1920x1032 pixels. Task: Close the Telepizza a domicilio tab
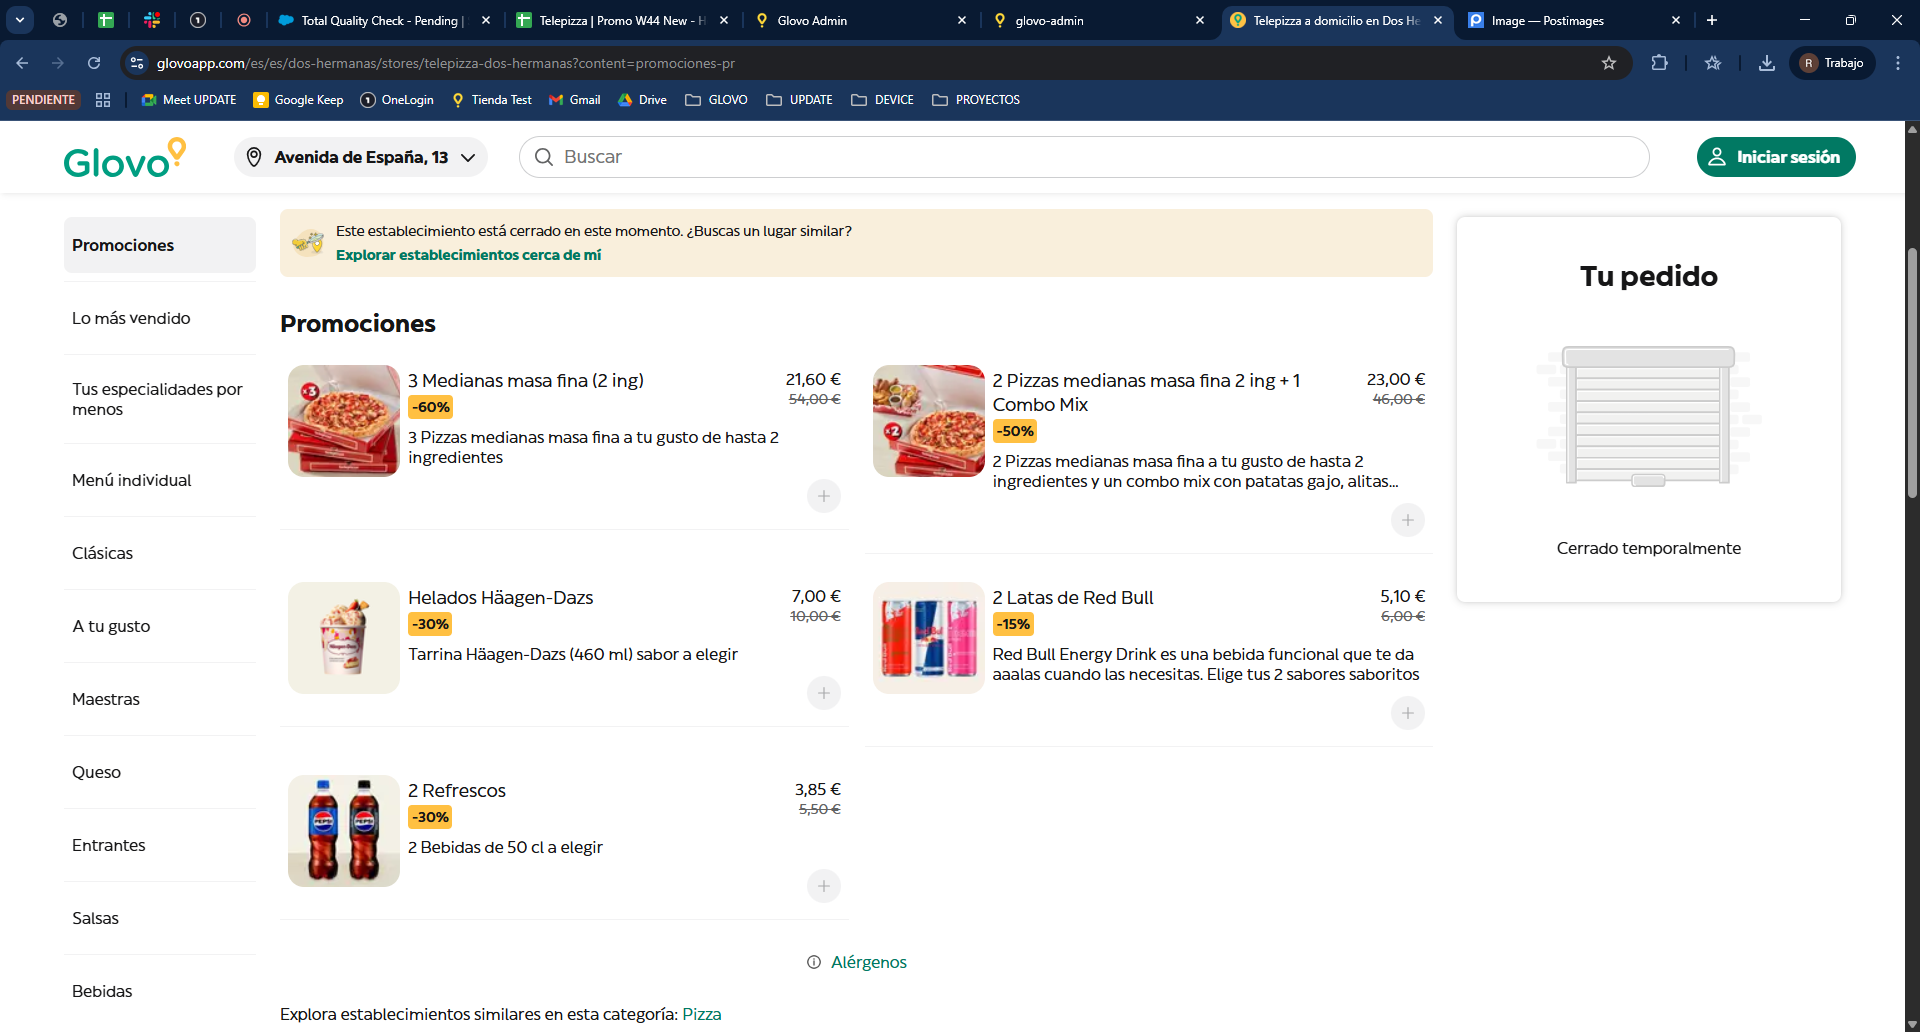tap(1438, 20)
